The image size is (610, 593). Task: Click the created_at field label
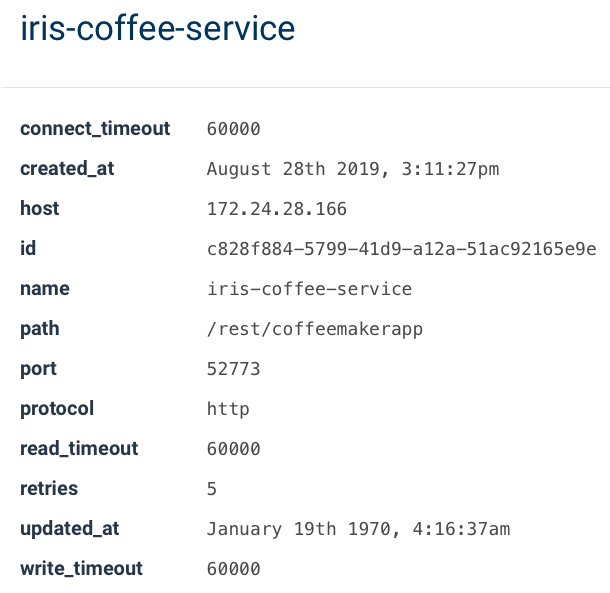pyautogui.click(x=67, y=169)
